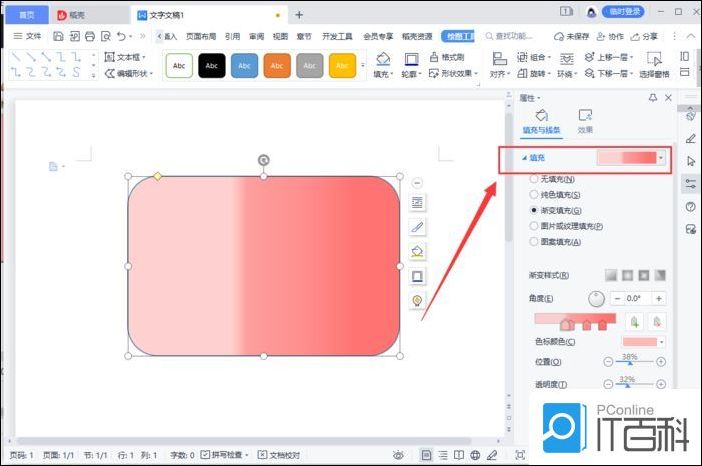This screenshot has width=702, height=466.
Task: Apply the orange Abc shape style
Action: coord(277,65)
